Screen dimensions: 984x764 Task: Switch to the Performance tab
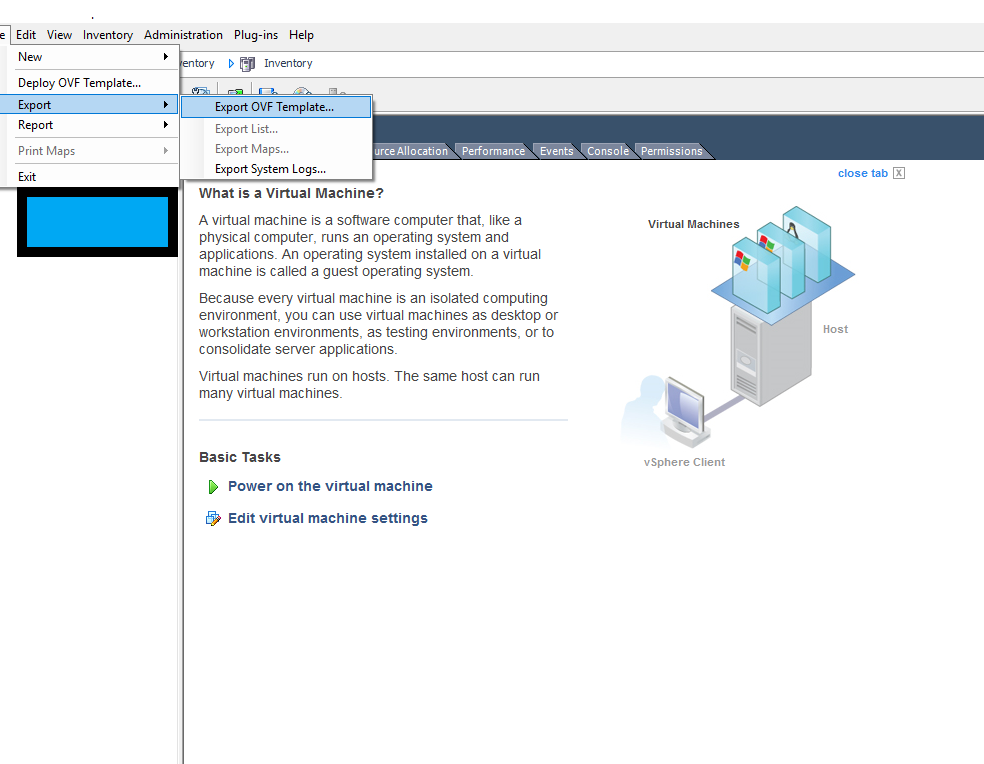493,151
